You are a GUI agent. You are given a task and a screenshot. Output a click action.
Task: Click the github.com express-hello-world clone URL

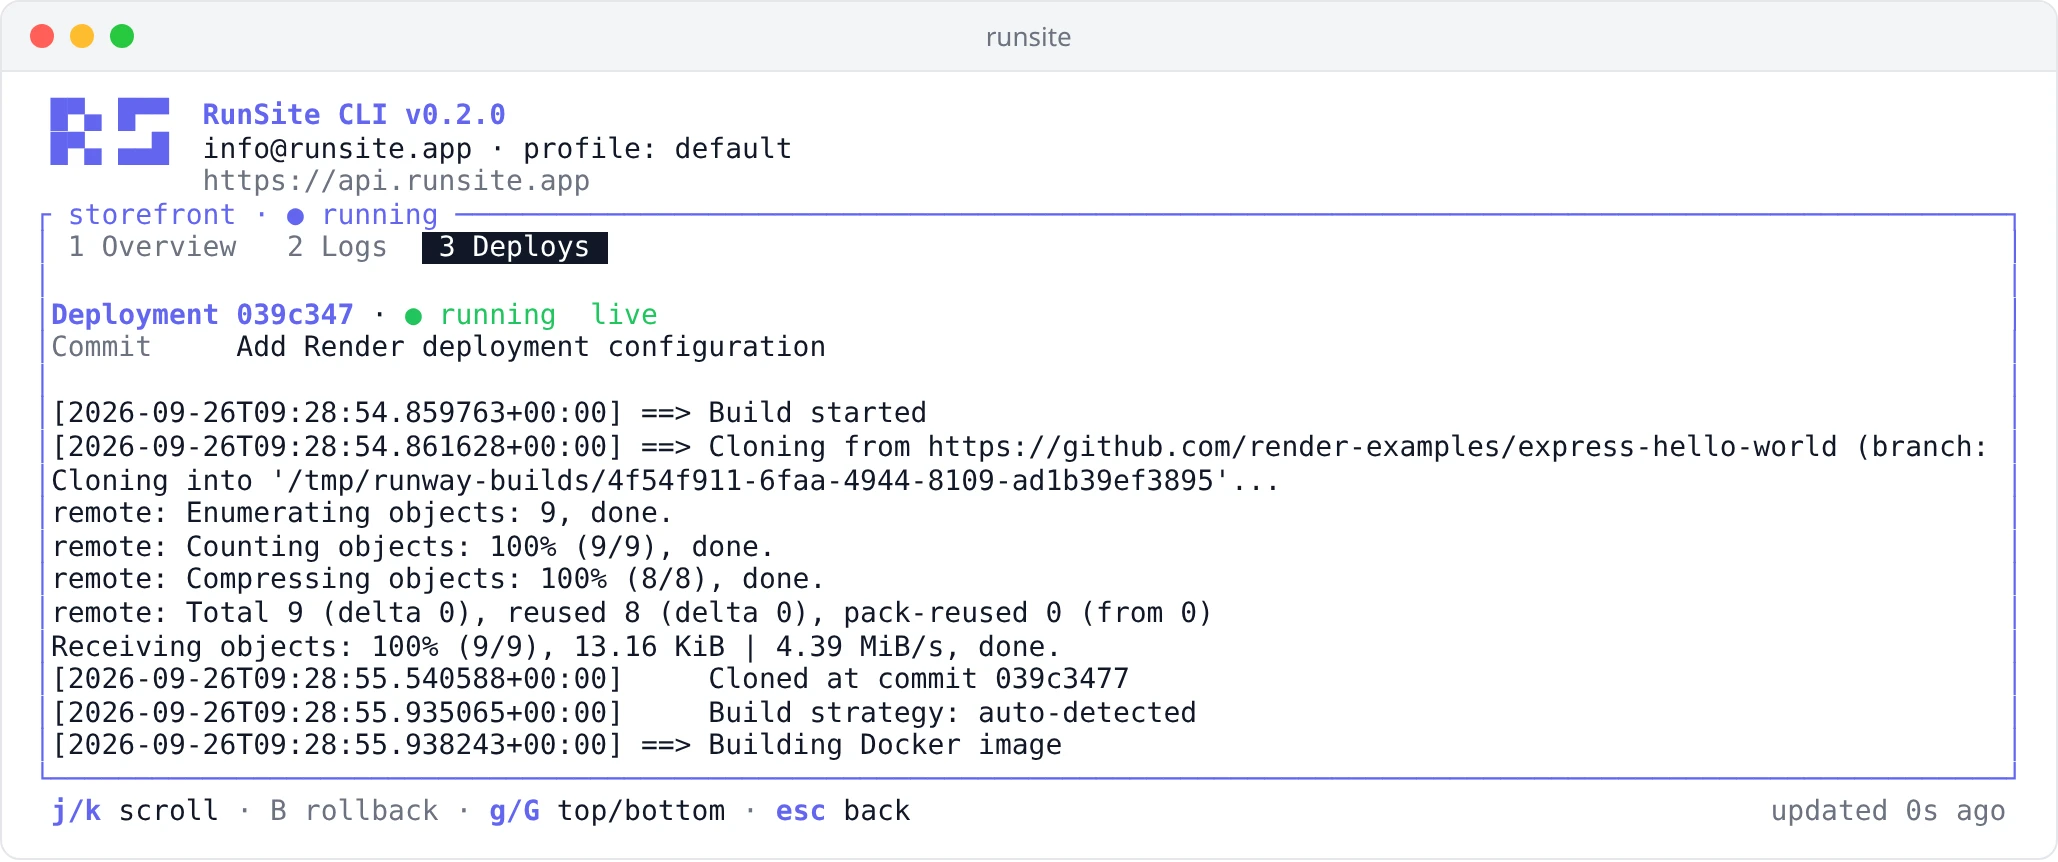(1382, 446)
